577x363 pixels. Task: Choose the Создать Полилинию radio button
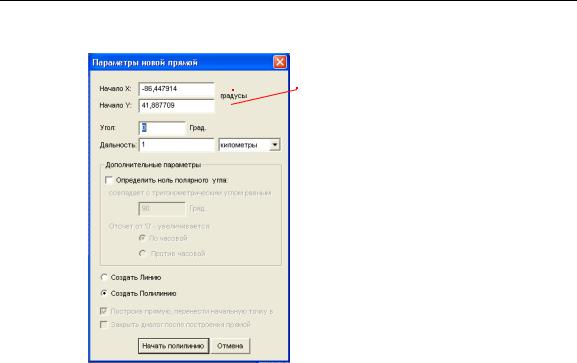pos(104,293)
